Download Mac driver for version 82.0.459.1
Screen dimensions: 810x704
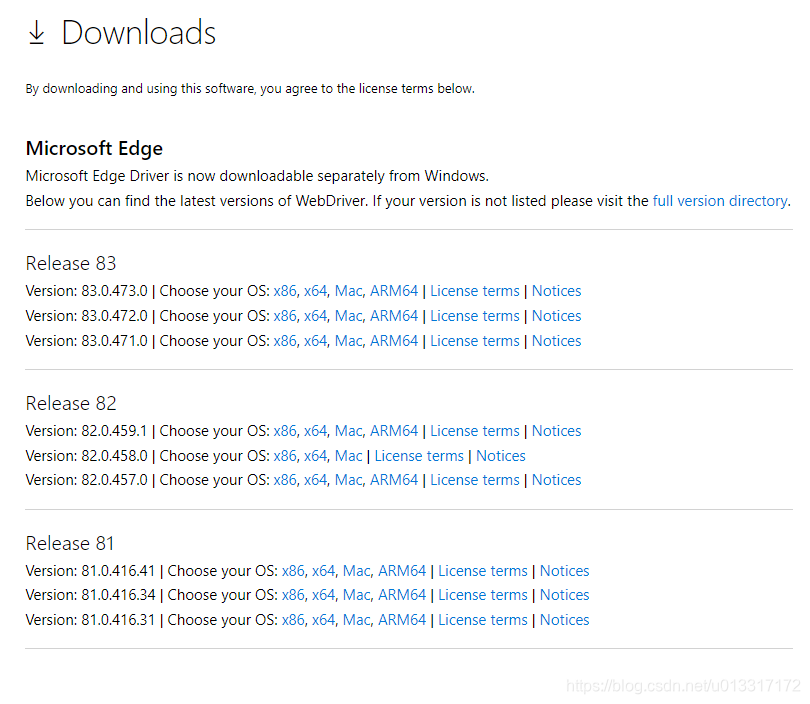[x=349, y=431]
